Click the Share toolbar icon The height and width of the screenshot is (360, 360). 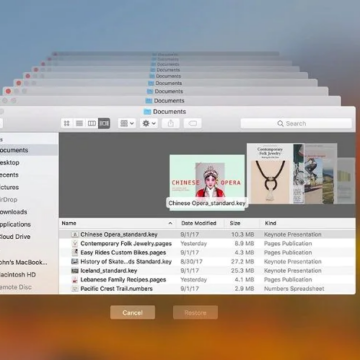tap(171, 124)
